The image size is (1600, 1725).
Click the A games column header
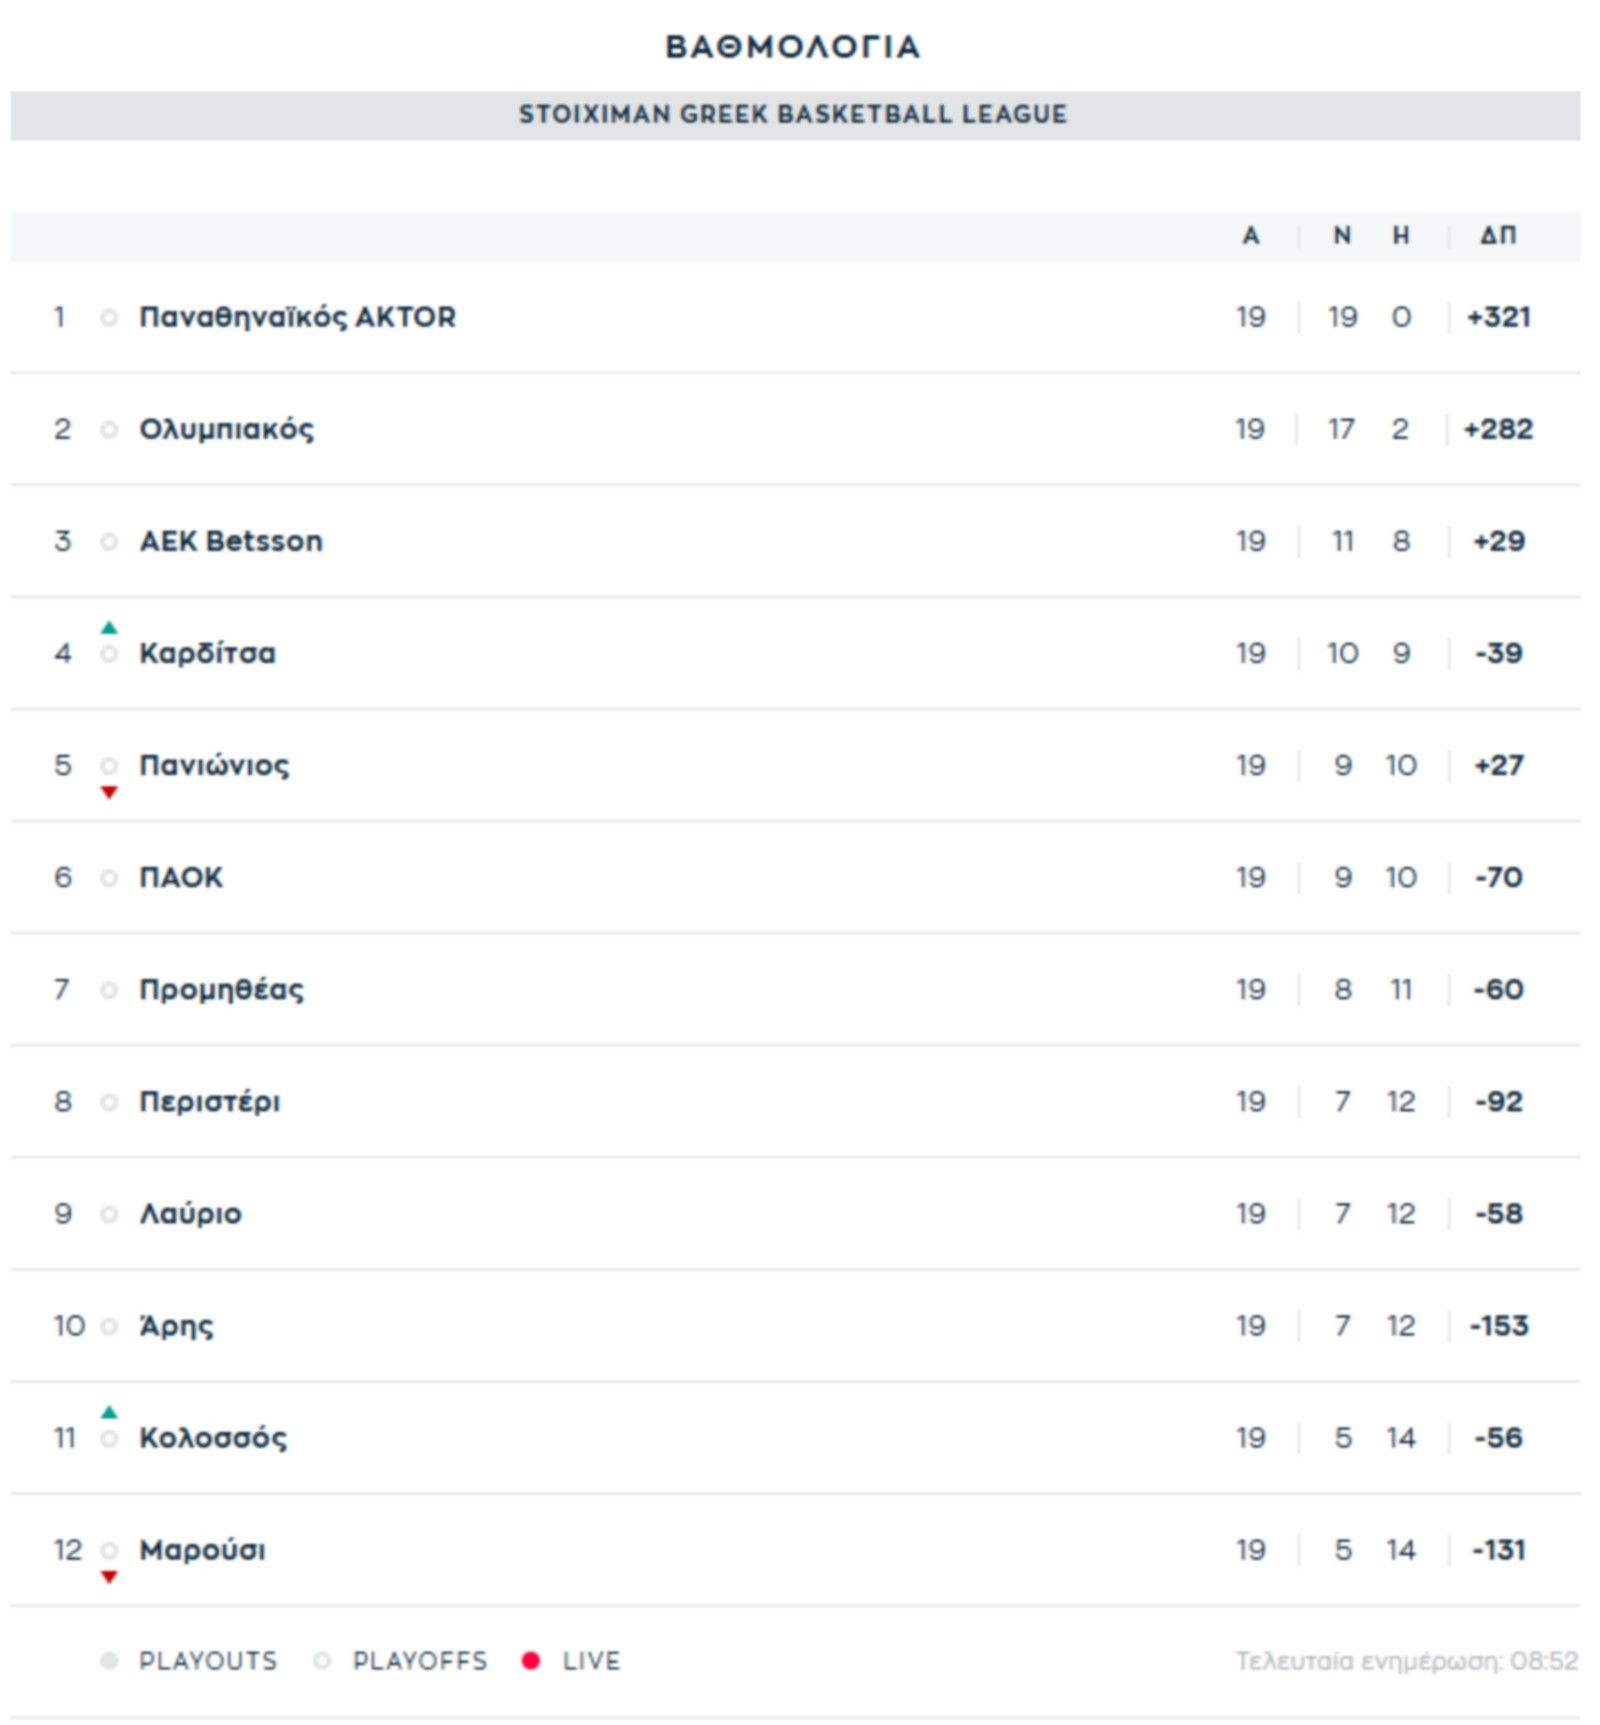point(1250,236)
